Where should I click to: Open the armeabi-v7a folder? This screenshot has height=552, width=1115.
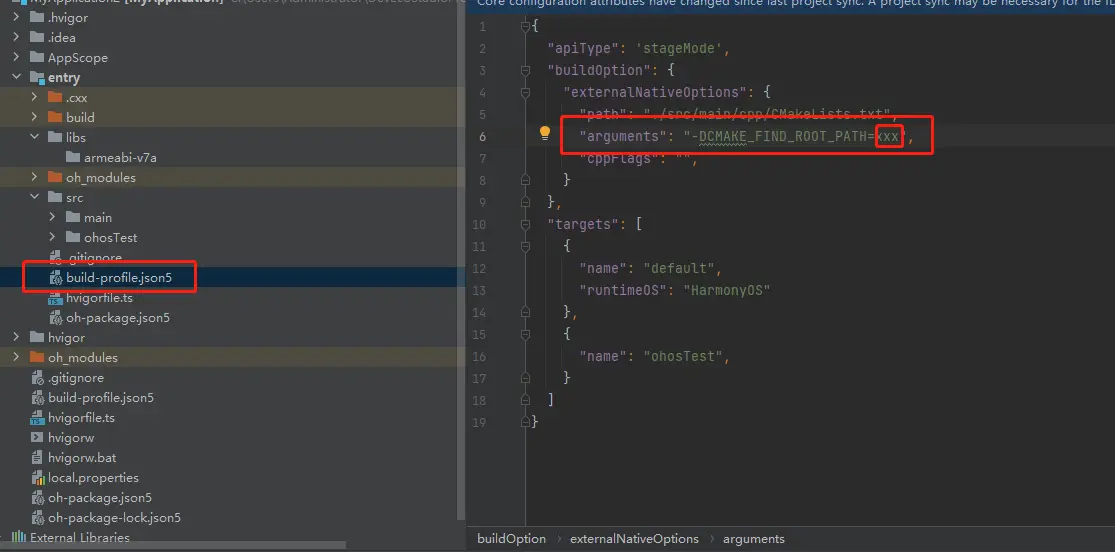coord(120,157)
